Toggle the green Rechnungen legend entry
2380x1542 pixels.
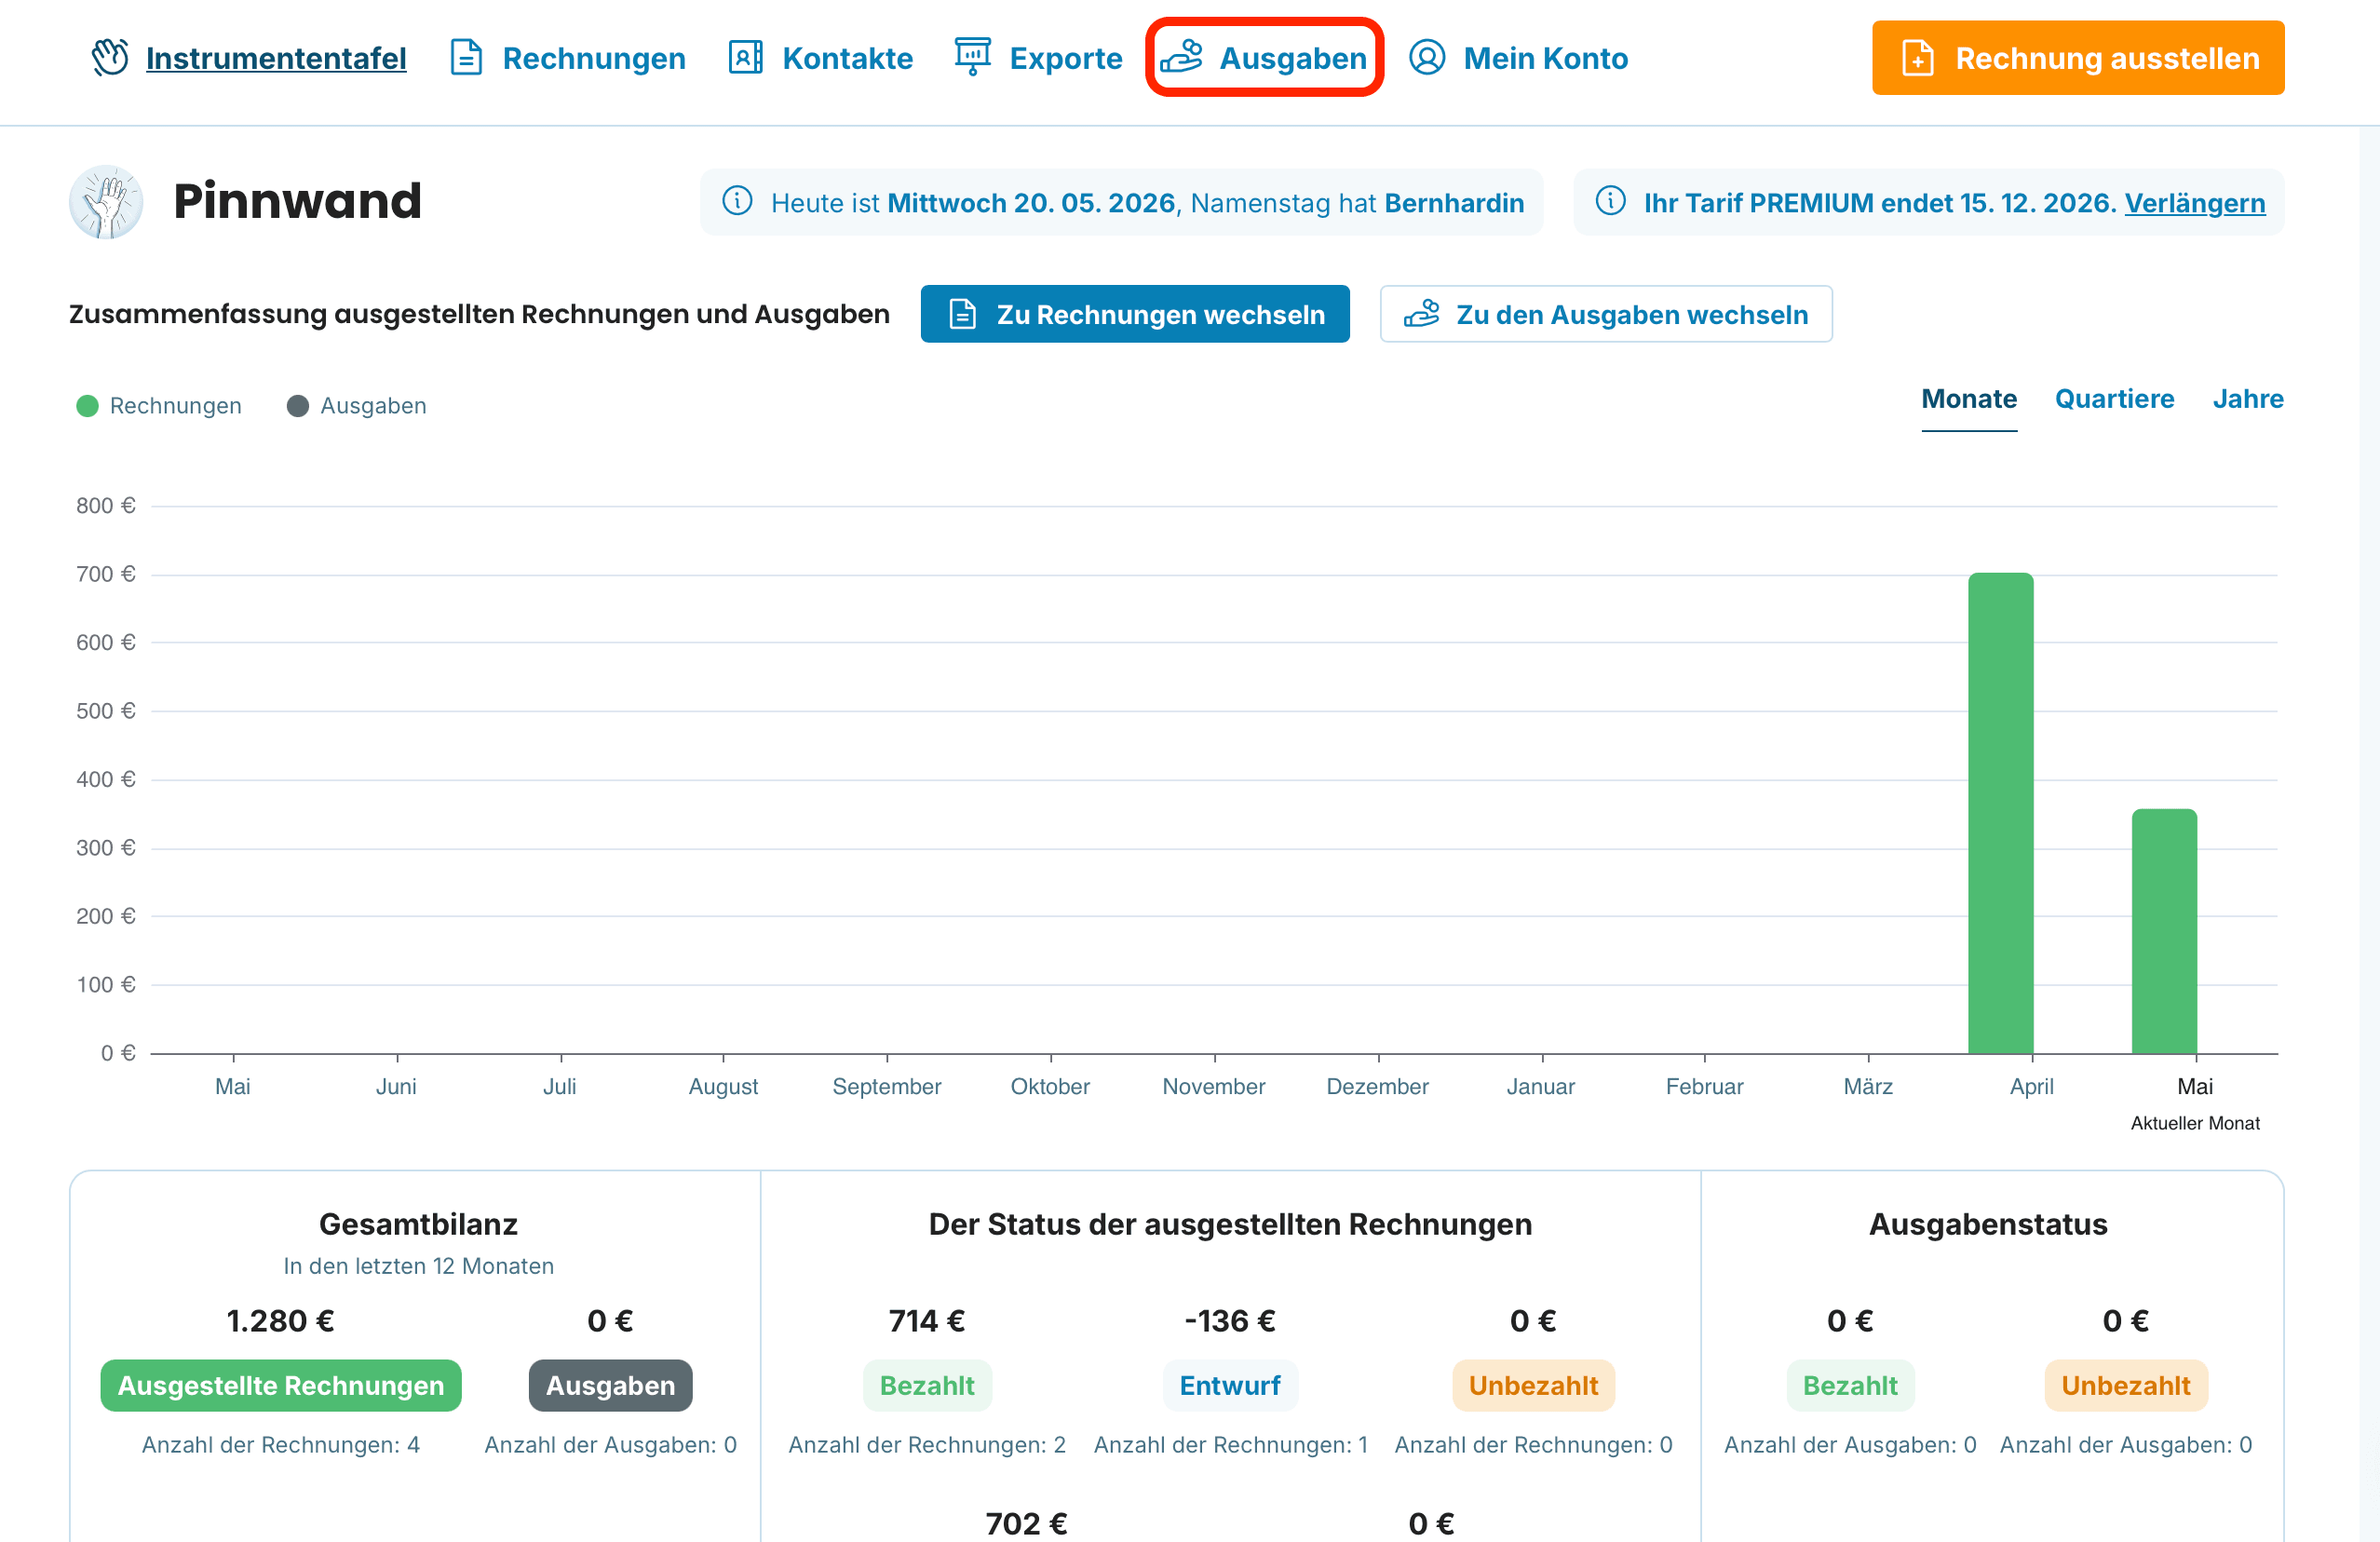point(159,406)
